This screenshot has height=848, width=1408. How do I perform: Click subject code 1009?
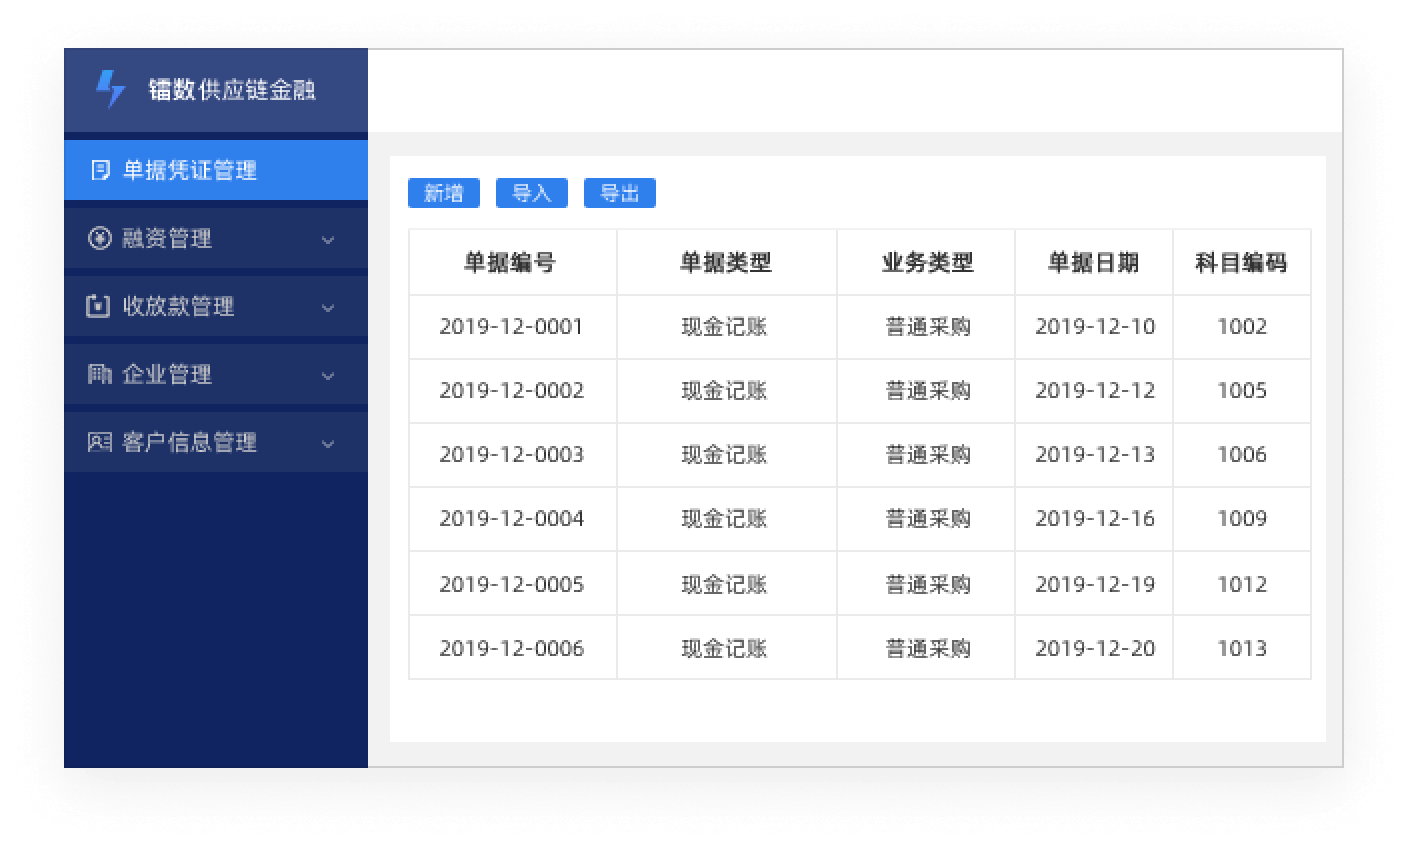pyautogui.click(x=1242, y=519)
